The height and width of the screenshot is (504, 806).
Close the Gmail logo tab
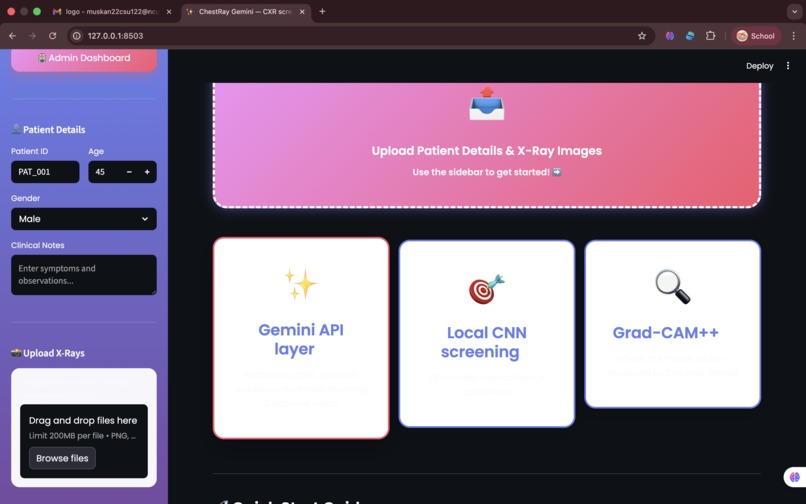tap(169, 11)
